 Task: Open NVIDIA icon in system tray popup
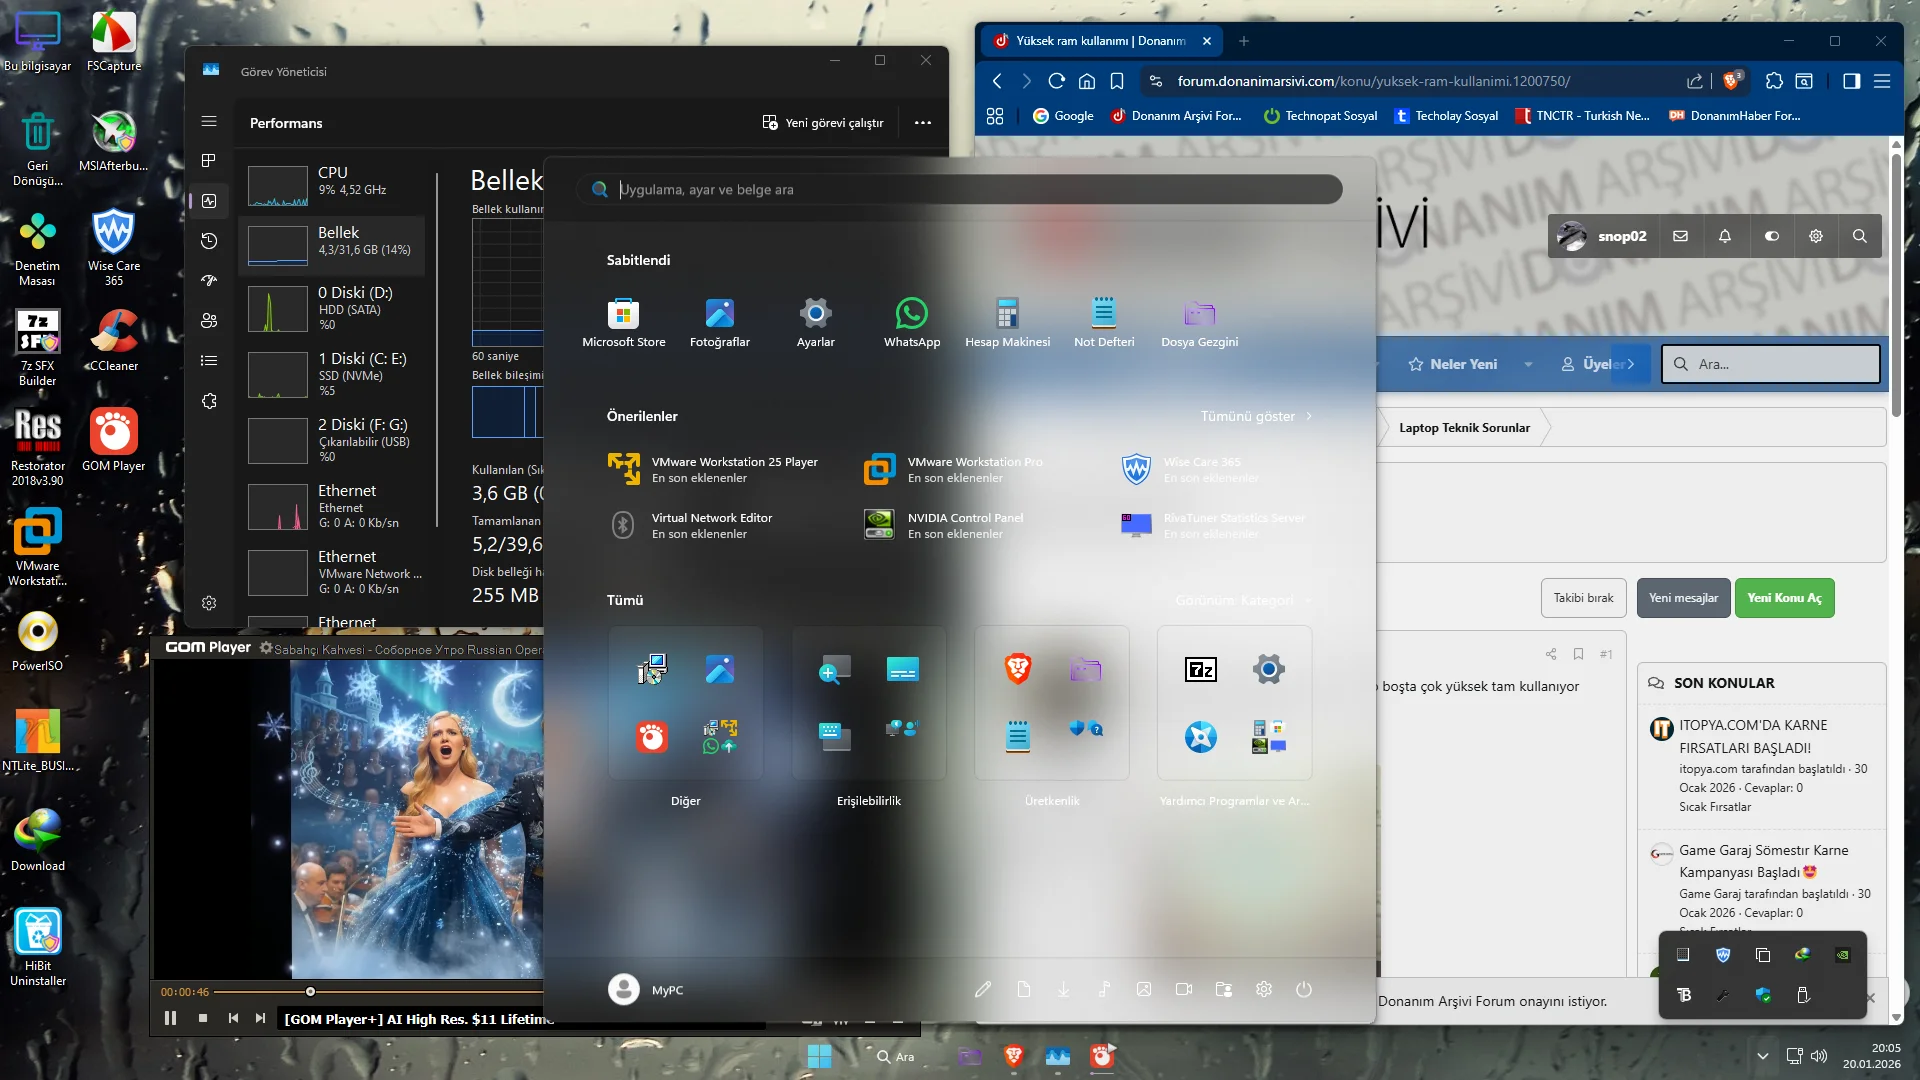click(1842, 955)
